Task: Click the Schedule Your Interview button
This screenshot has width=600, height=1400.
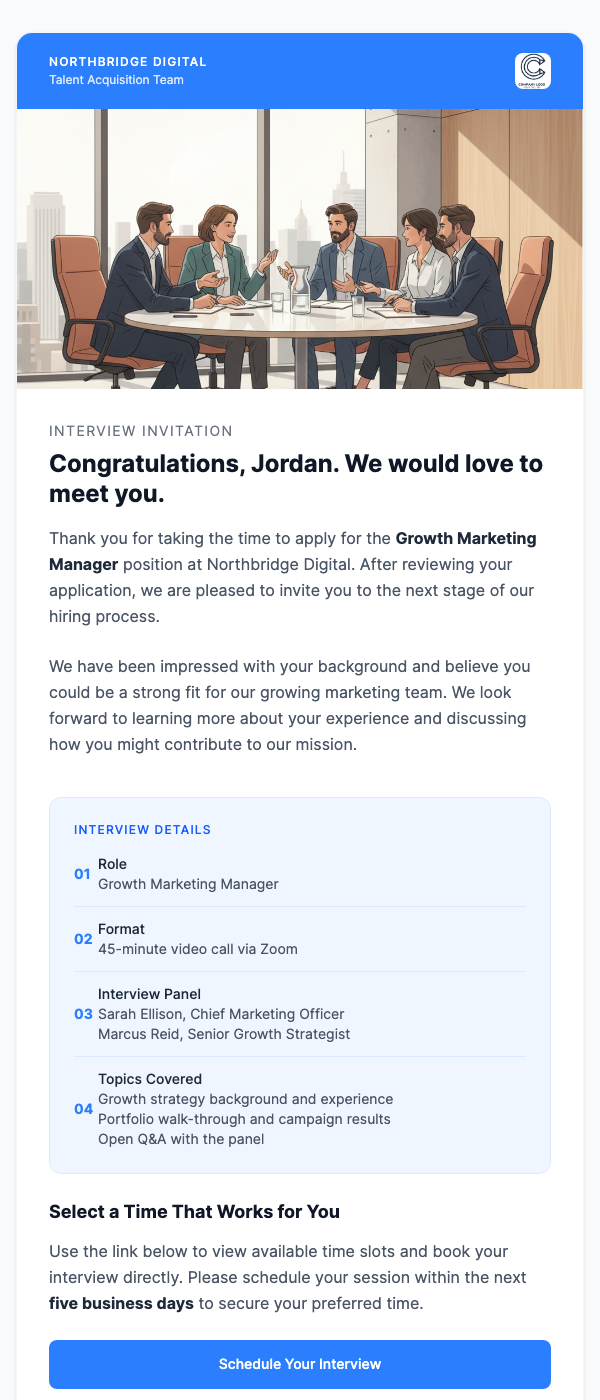Action: tap(300, 1364)
